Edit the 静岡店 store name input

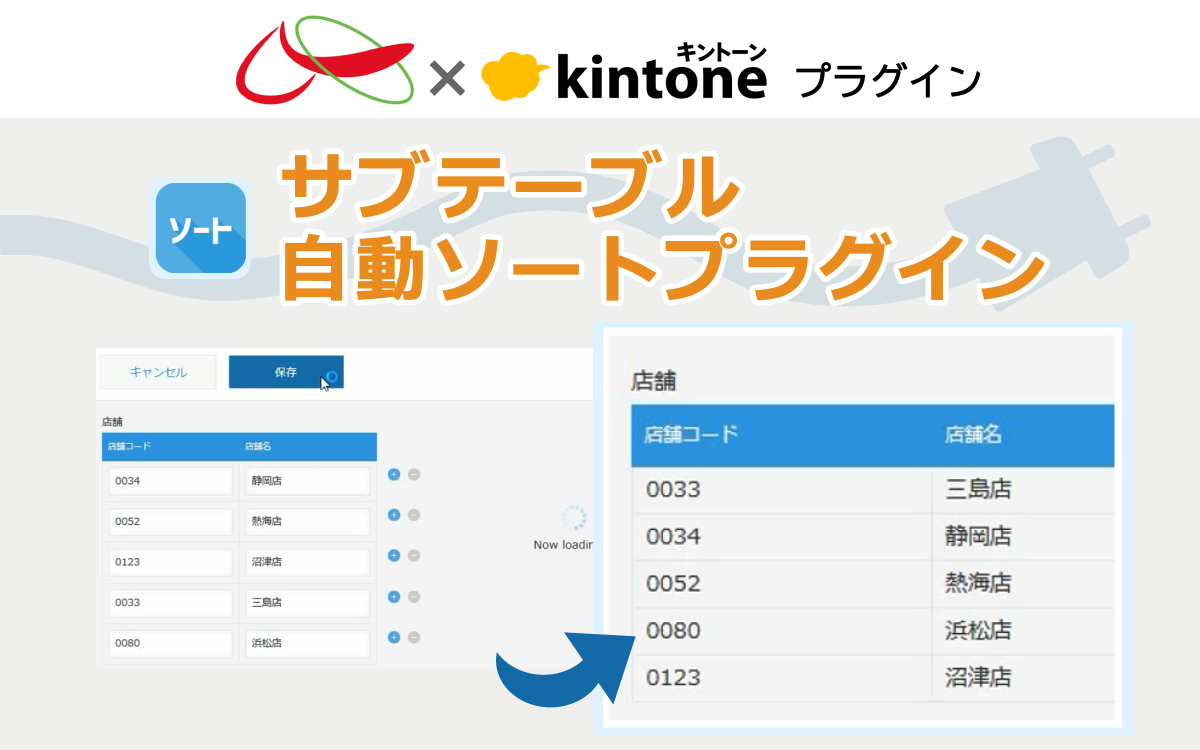[307, 481]
